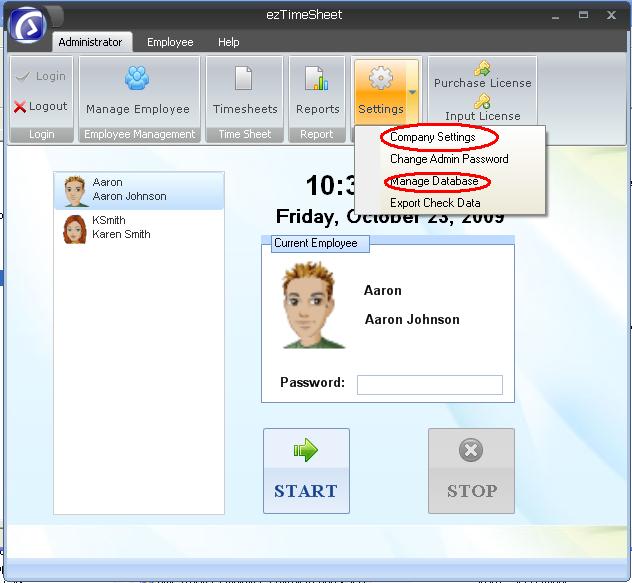Click the red X Logout icon
632x583 pixels.
(x=20, y=106)
